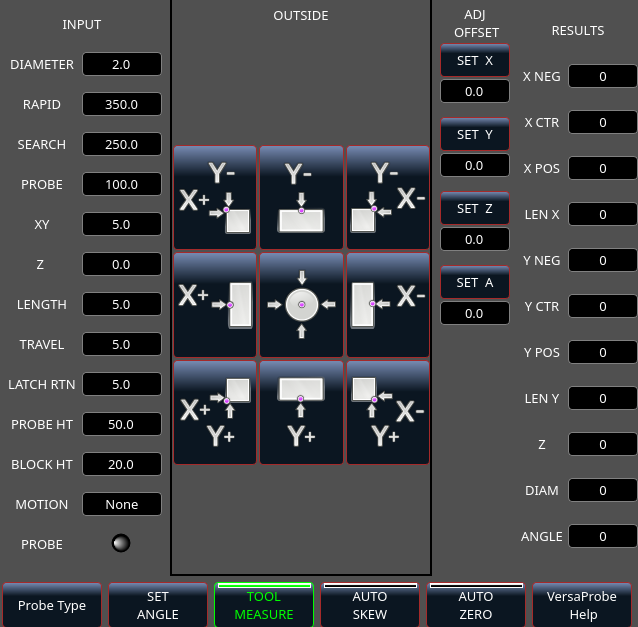The width and height of the screenshot is (638, 627).
Task: Click the INPUT heading label
Action: coord(81,24)
